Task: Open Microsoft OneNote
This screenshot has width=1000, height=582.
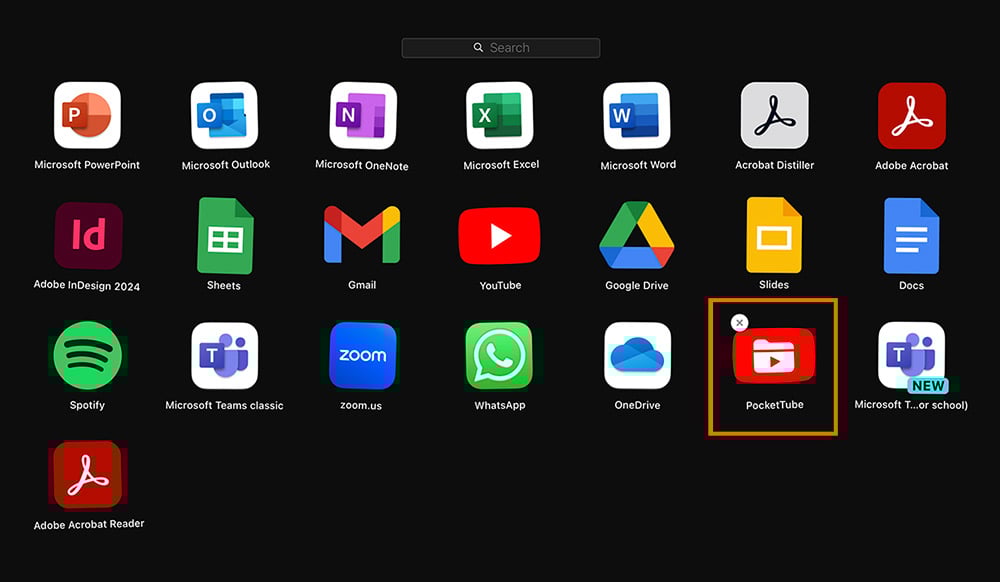Action: 361,115
